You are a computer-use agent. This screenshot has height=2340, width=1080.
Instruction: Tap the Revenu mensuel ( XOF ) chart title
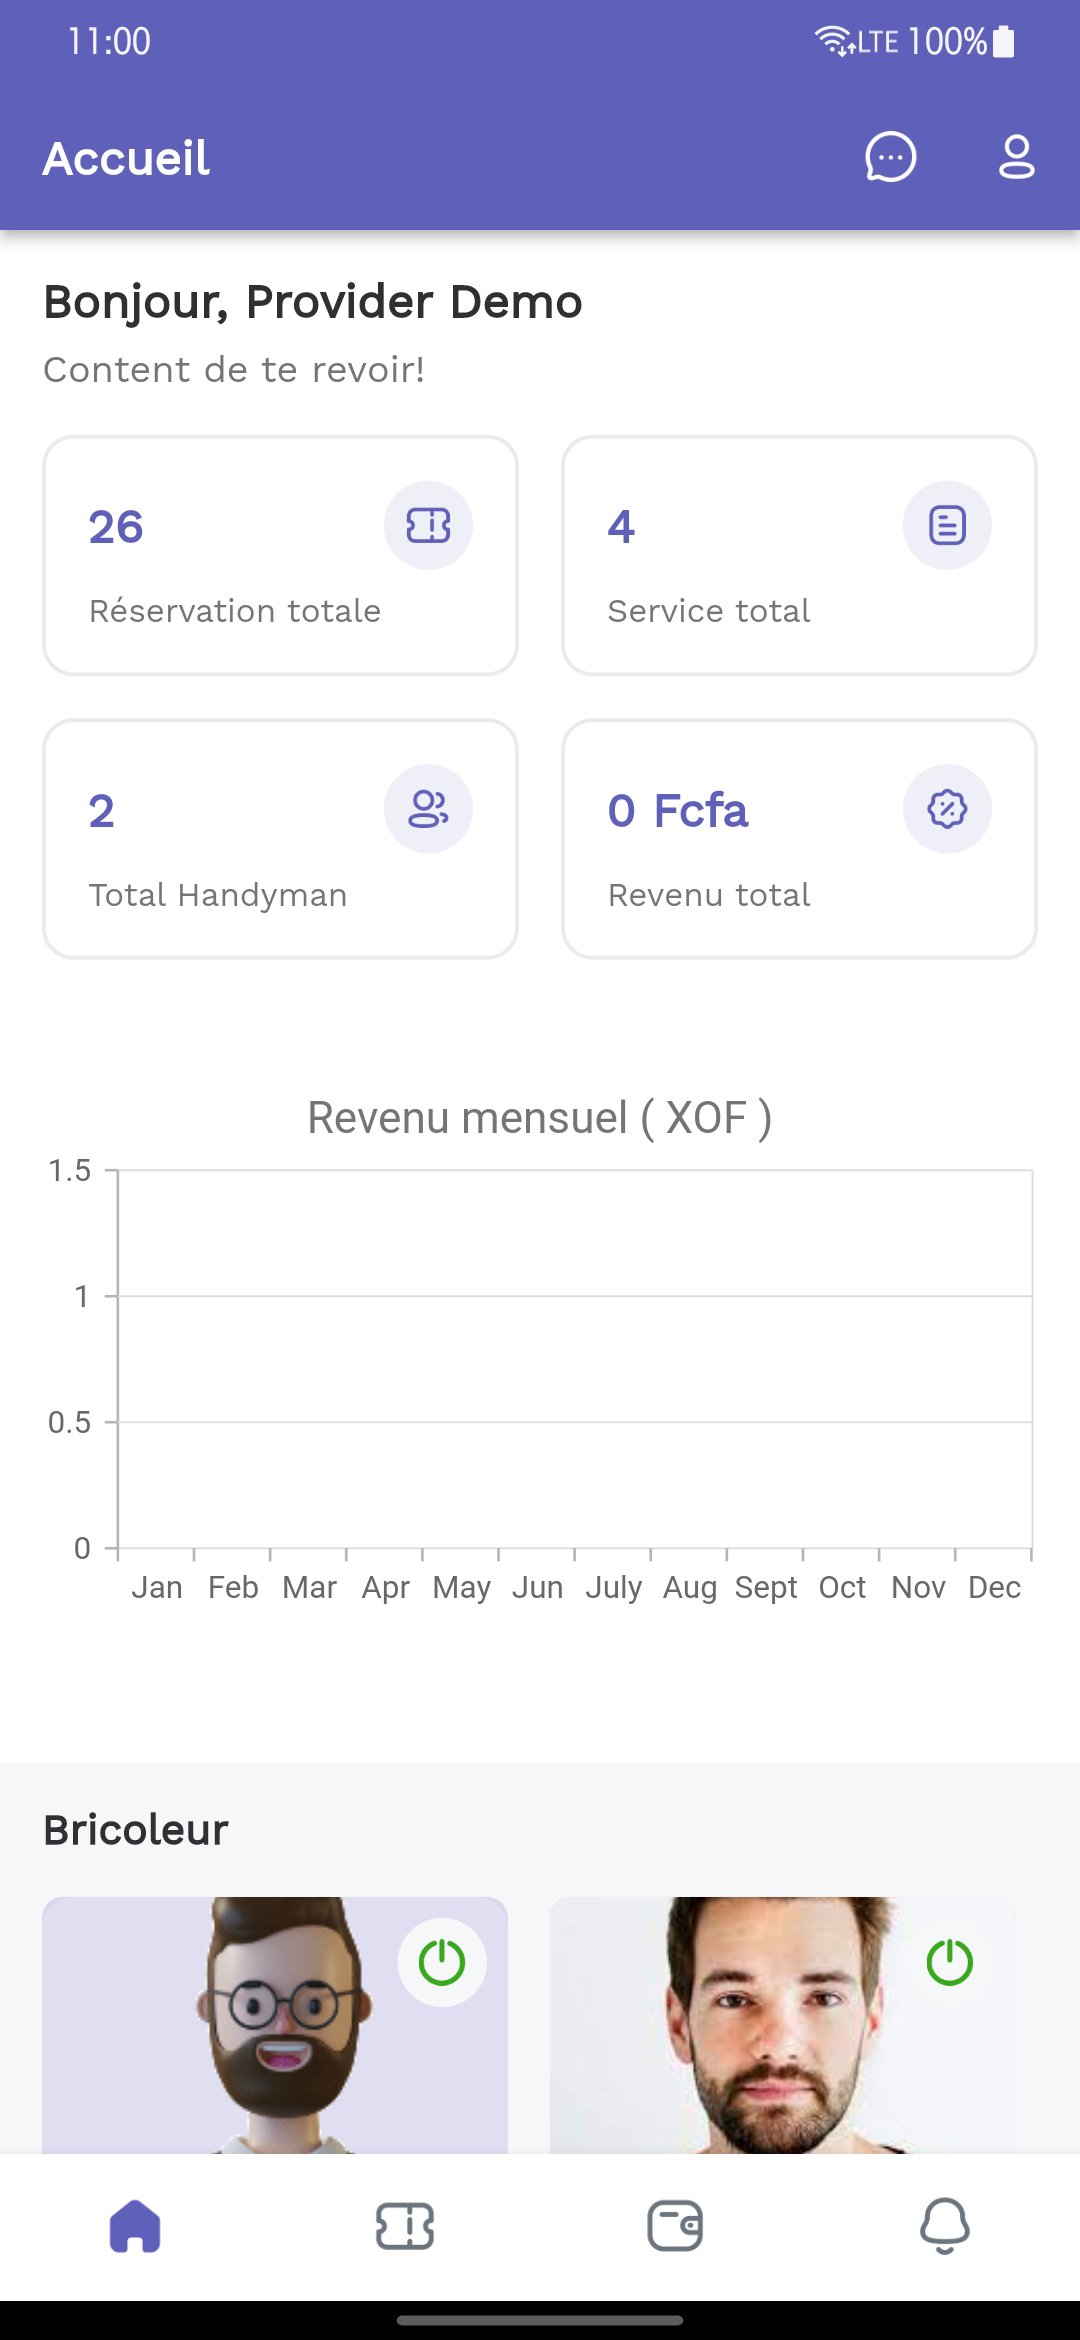540,1118
